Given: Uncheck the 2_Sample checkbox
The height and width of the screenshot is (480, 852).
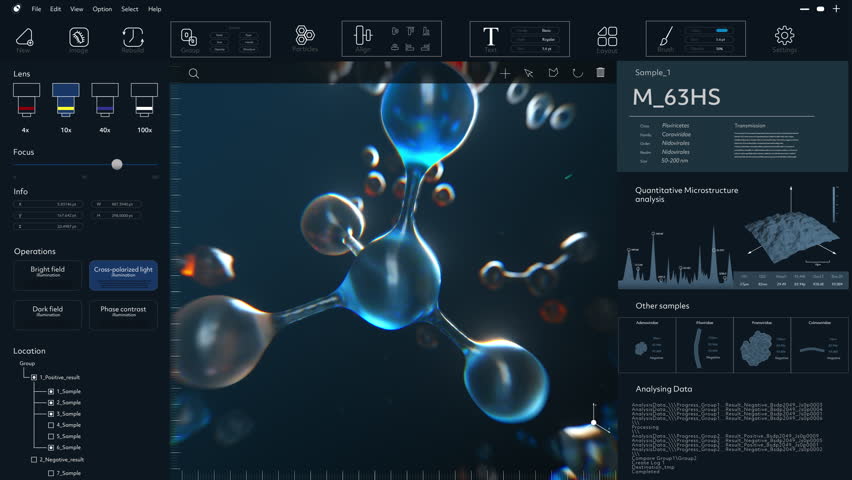Looking at the screenshot, I should click(51, 403).
